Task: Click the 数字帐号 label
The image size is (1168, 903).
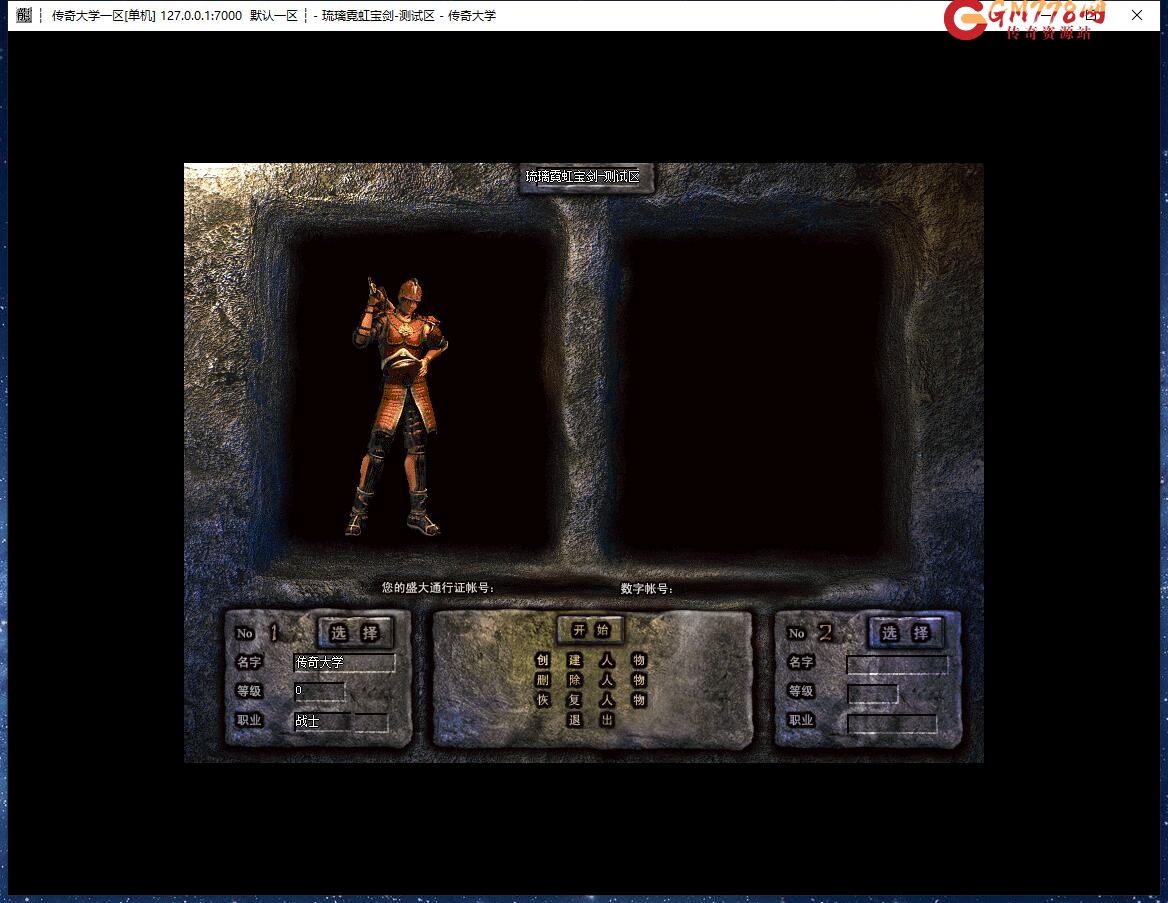Action: coord(647,589)
